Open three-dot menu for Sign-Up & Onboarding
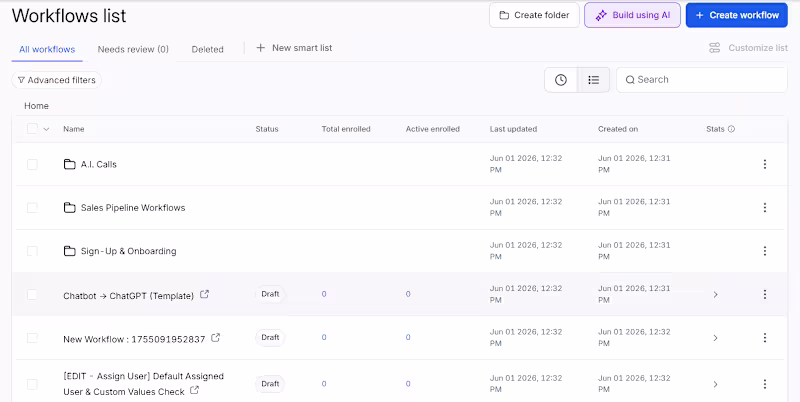 pyautogui.click(x=765, y=251)
